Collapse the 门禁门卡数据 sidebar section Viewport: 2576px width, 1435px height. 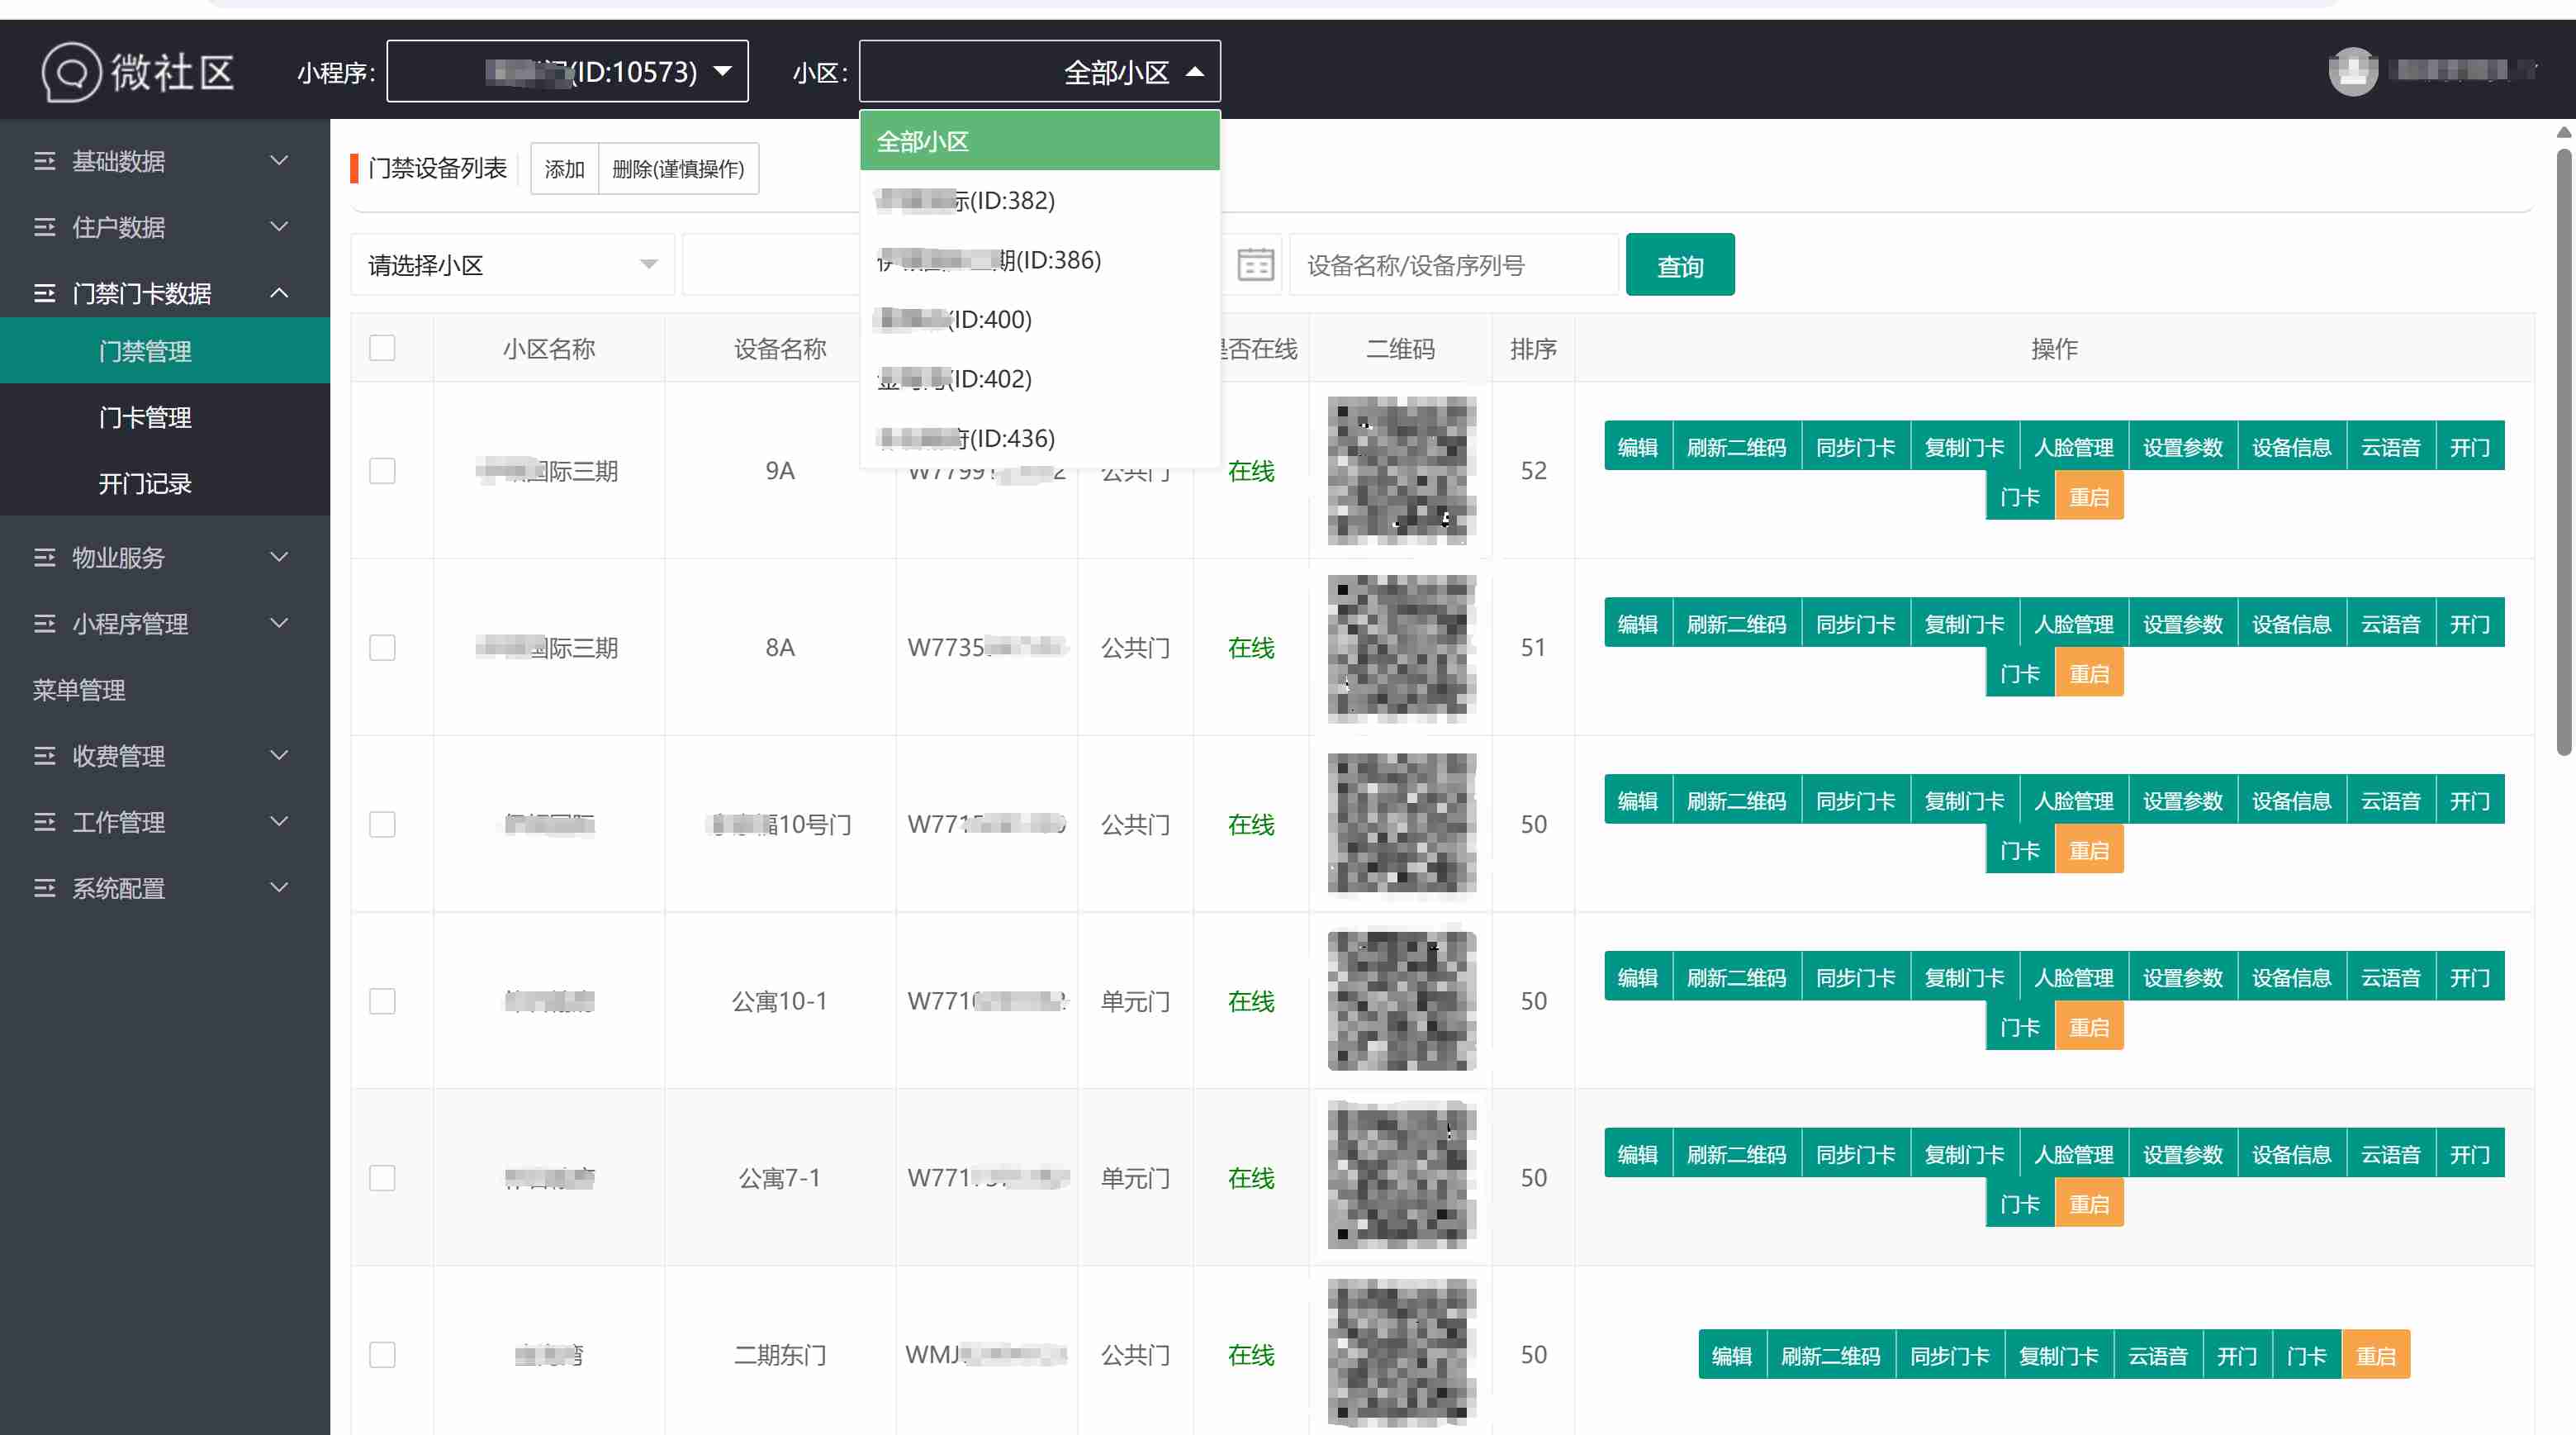tap(279, 293)
